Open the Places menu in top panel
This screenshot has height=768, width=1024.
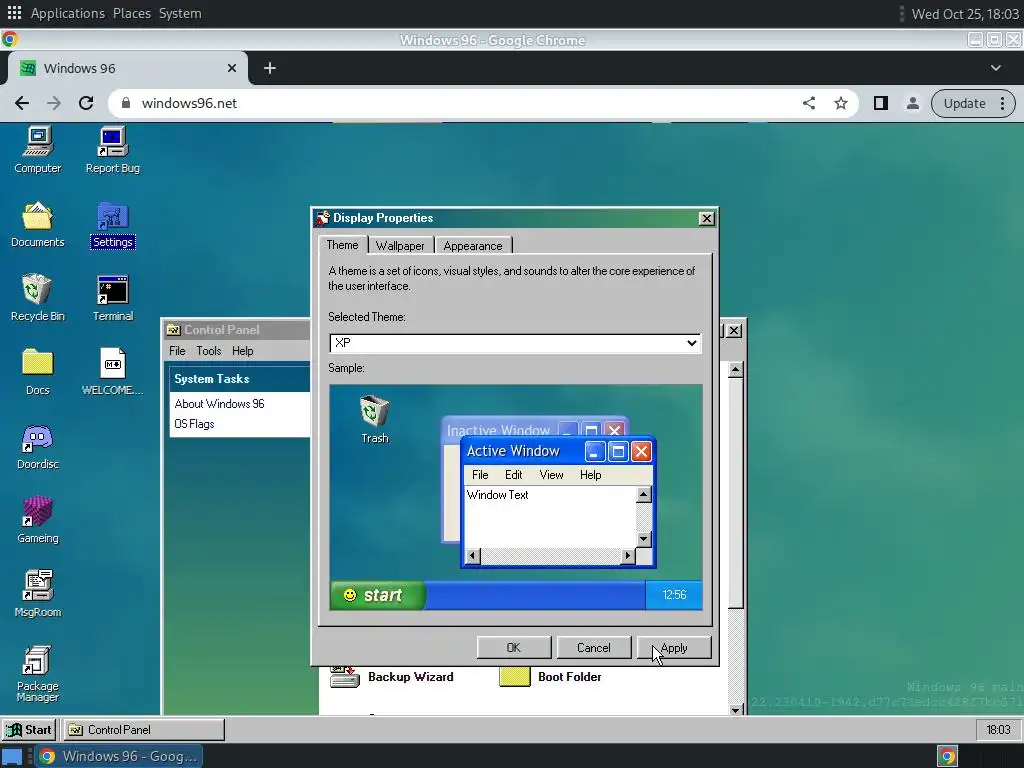132,13
